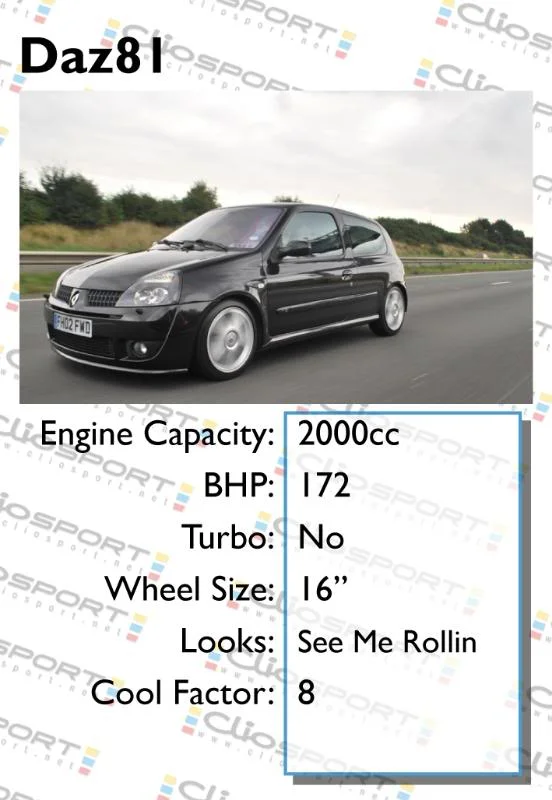Click the Turbo value No

click(321, 537)
